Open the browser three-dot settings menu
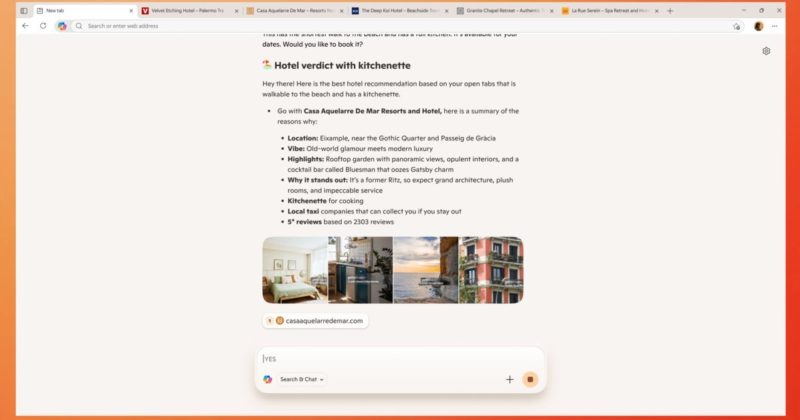This screenshot has width=800, height=420. click(x=775, y=25)
